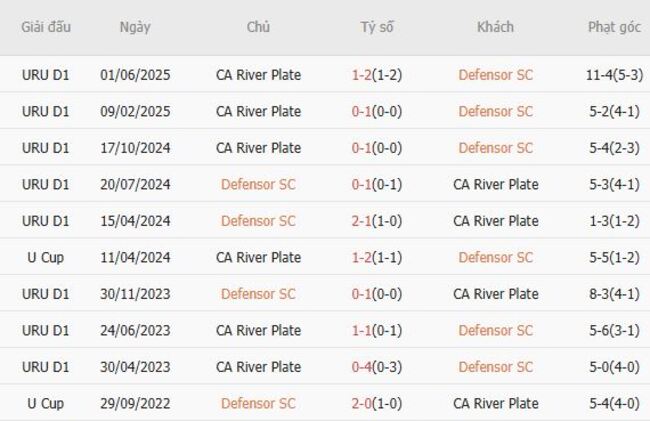Select the 'Khách' away column header
This screenshot has height=421, width=650.
[495, 27]
